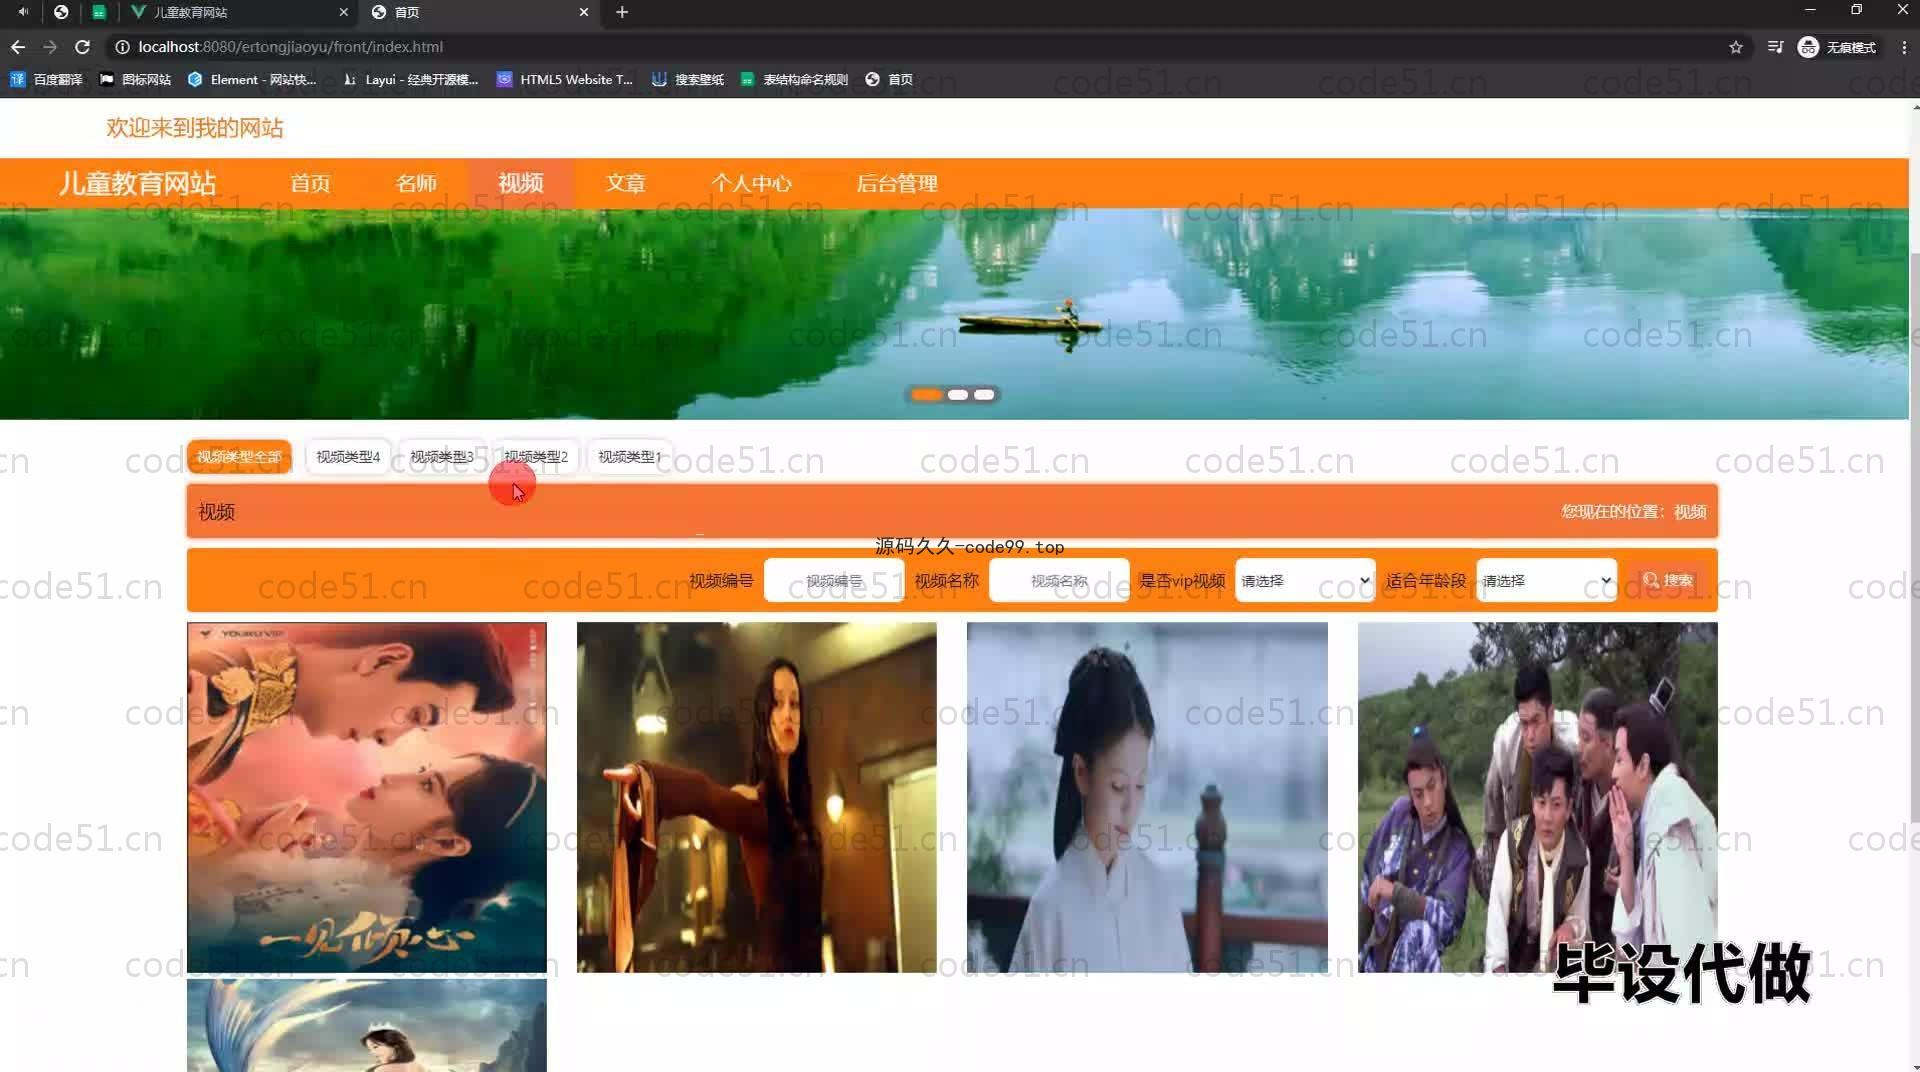Open the 表结构命名规则 bookmark
This screenshot has width=1920, height=1072.
tap(795, 79)
